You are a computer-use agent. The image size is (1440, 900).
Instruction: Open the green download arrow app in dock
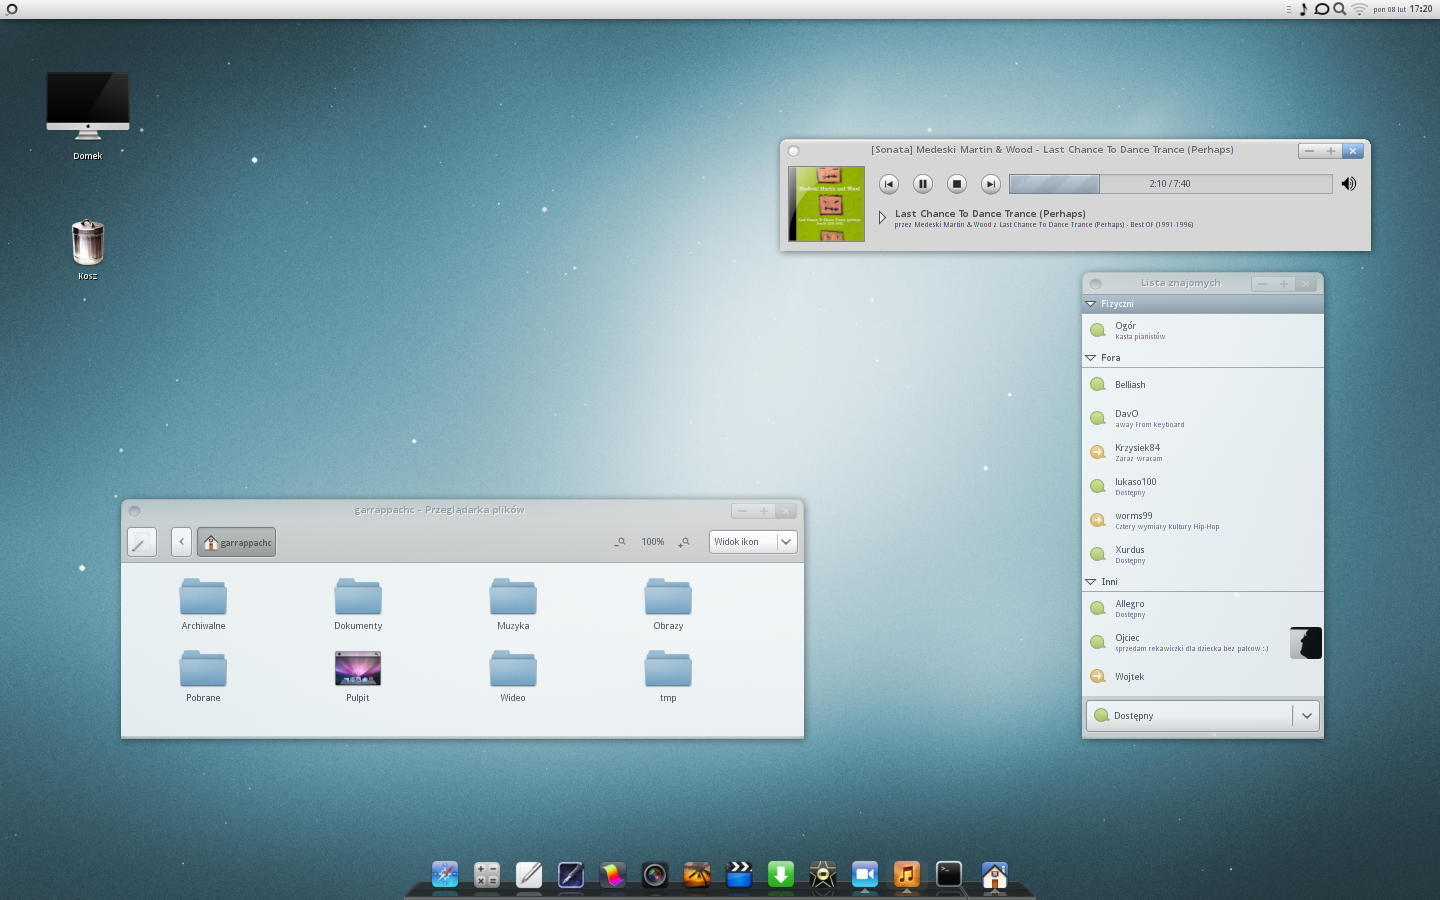[x=781, y=875]
